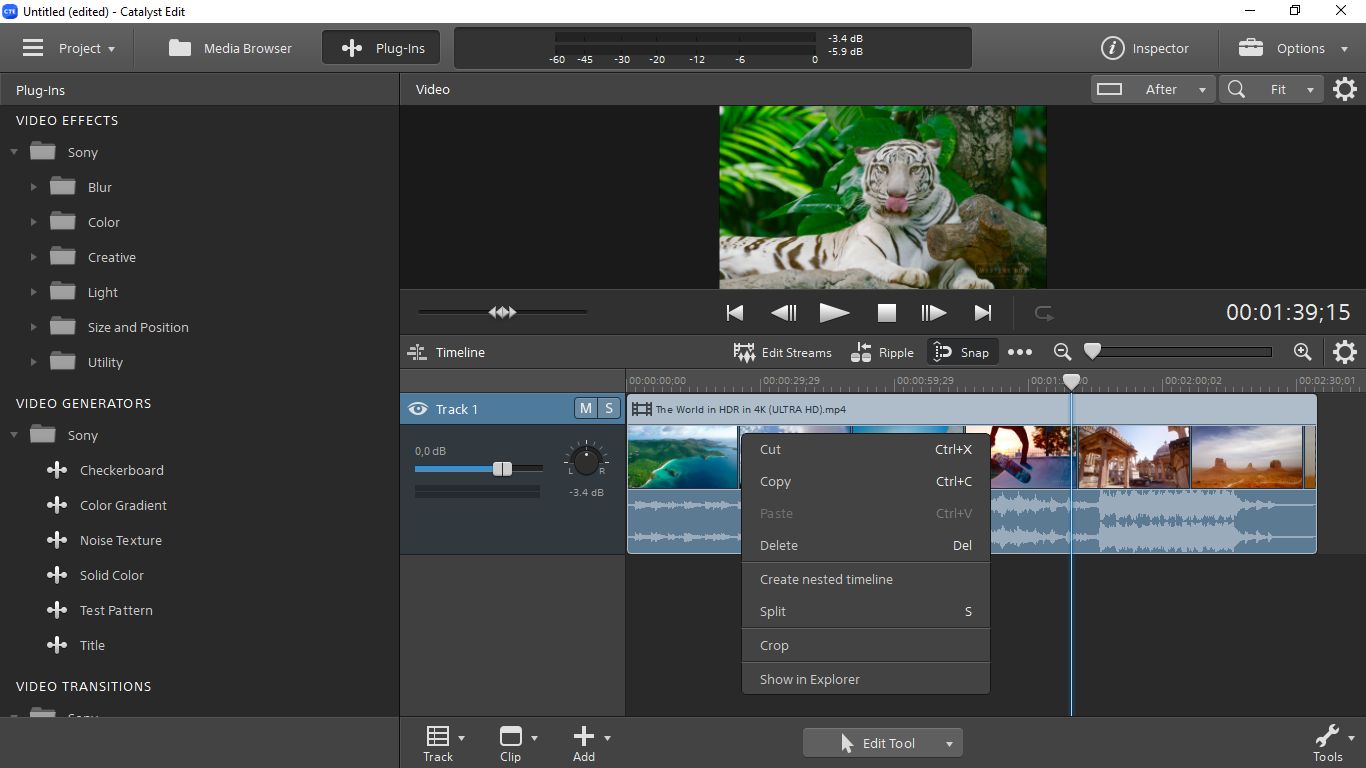1366x768 pixels.
Task: Click the Track 1 volume slider handle
Action: [503, 469]
